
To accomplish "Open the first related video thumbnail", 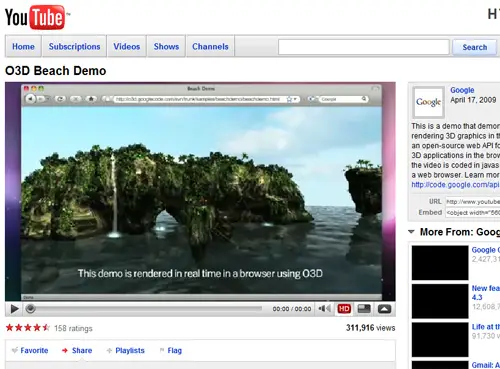I will click(x=440, y=263).
